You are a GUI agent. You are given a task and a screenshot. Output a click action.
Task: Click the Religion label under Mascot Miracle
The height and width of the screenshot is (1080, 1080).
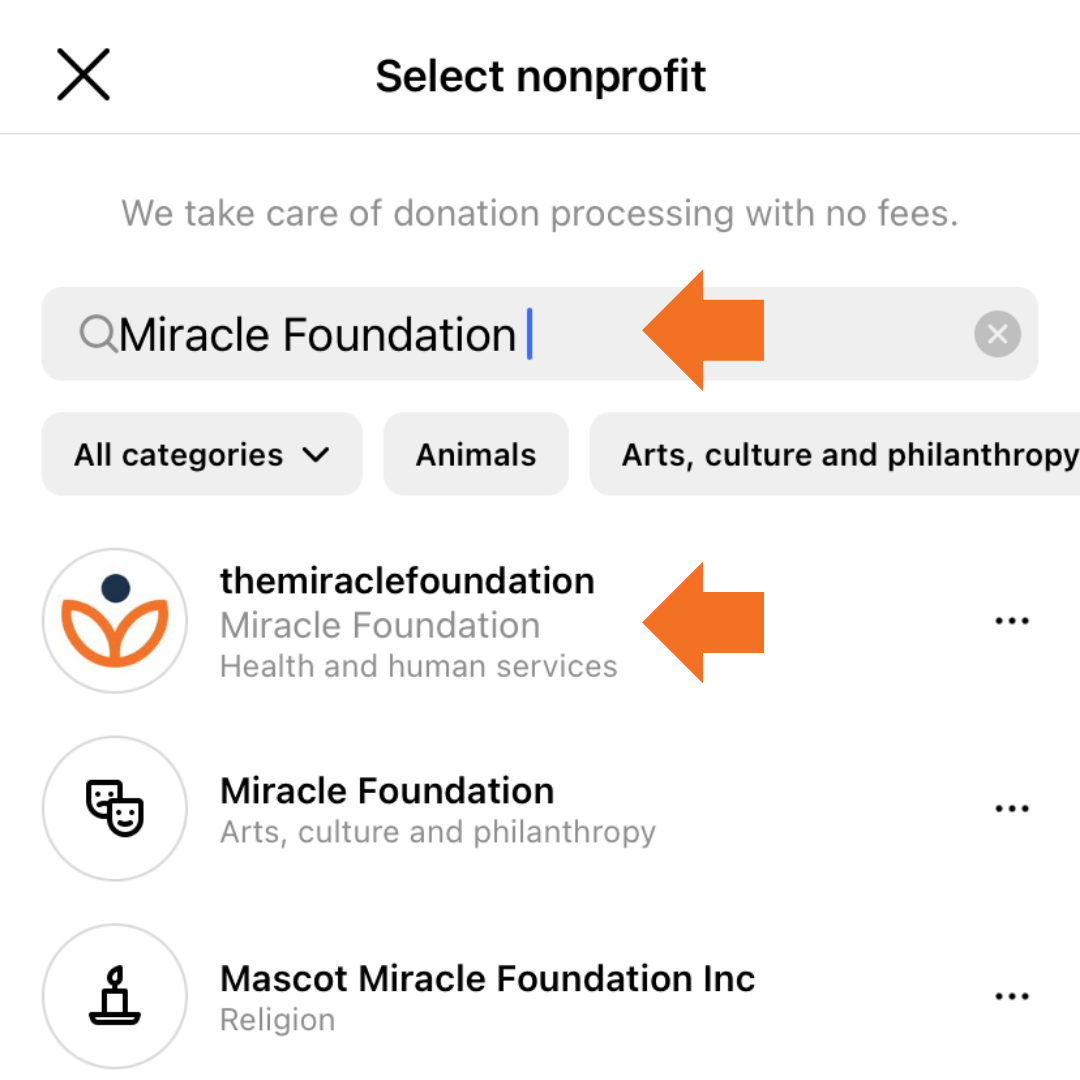(277, 1020)
